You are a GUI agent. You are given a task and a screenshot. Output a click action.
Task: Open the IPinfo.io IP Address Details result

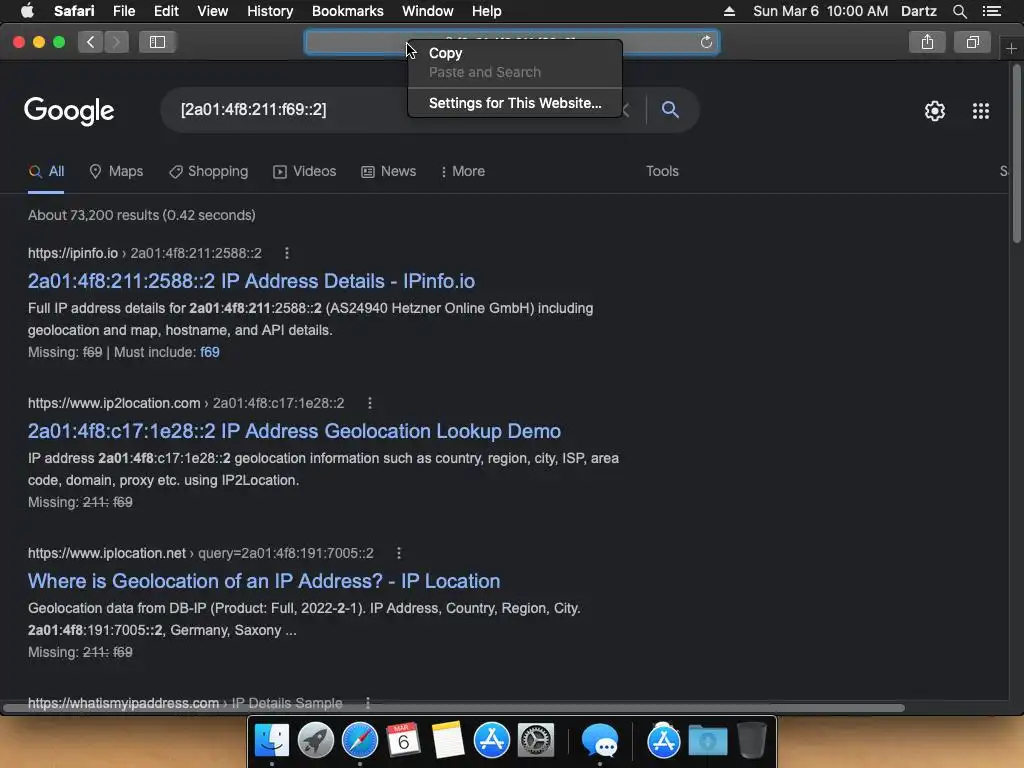[251, 281]
